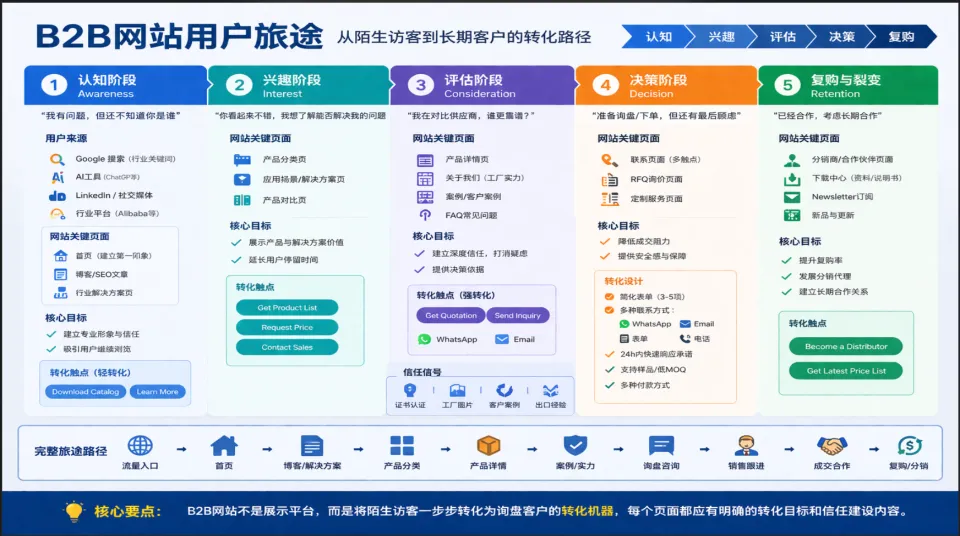The height and width of the screenshot is (536, 960).
Task: Click the 决策阶段 Decision header
Action: [x=666, y=85]
